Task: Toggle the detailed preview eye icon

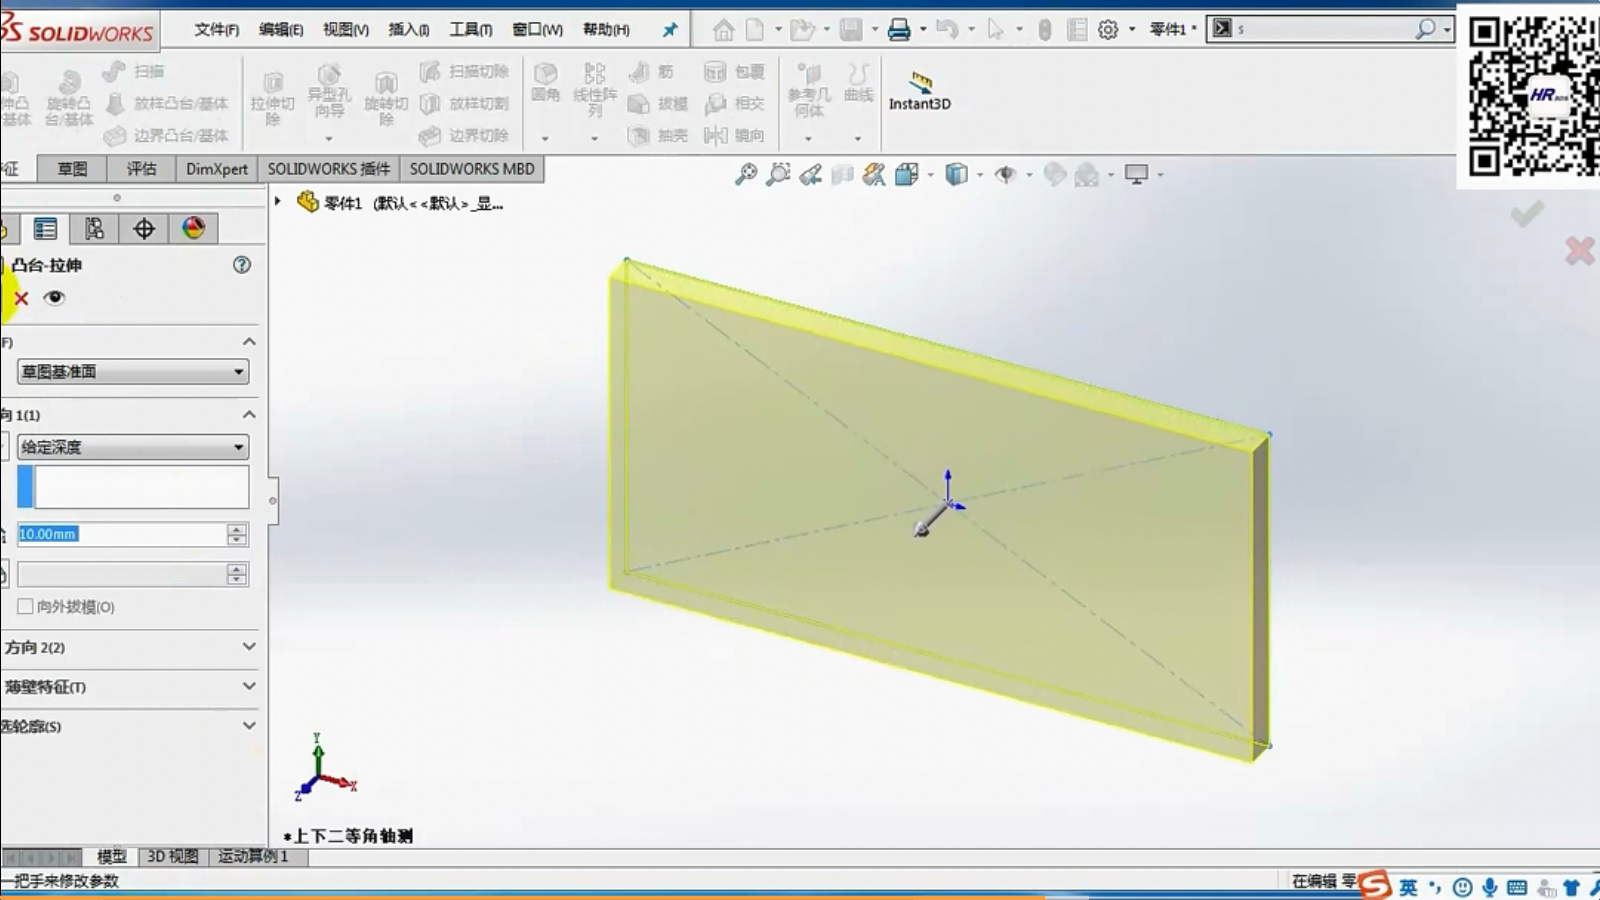Action: tap(55, 298)
